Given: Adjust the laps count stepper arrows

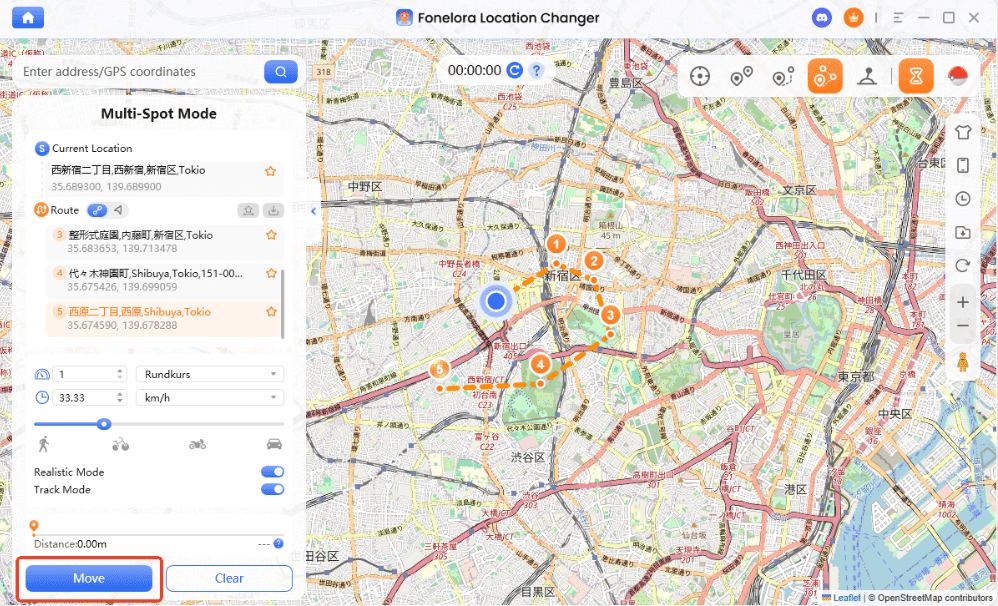Looking at the screenshot, I should 120,374.
